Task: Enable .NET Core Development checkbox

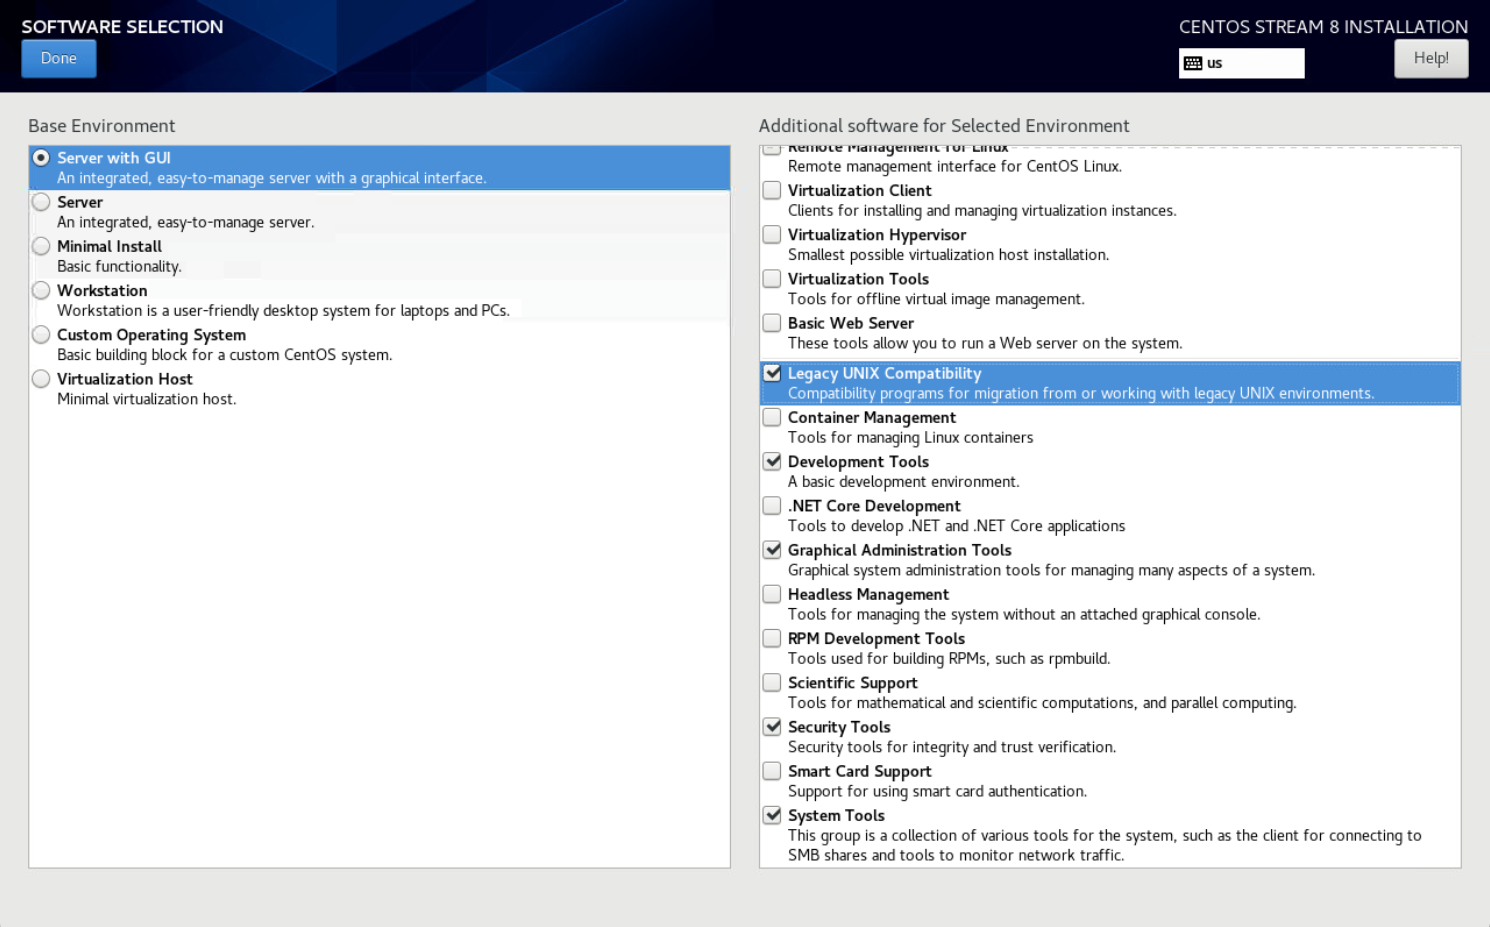Action: coord(772,505)
